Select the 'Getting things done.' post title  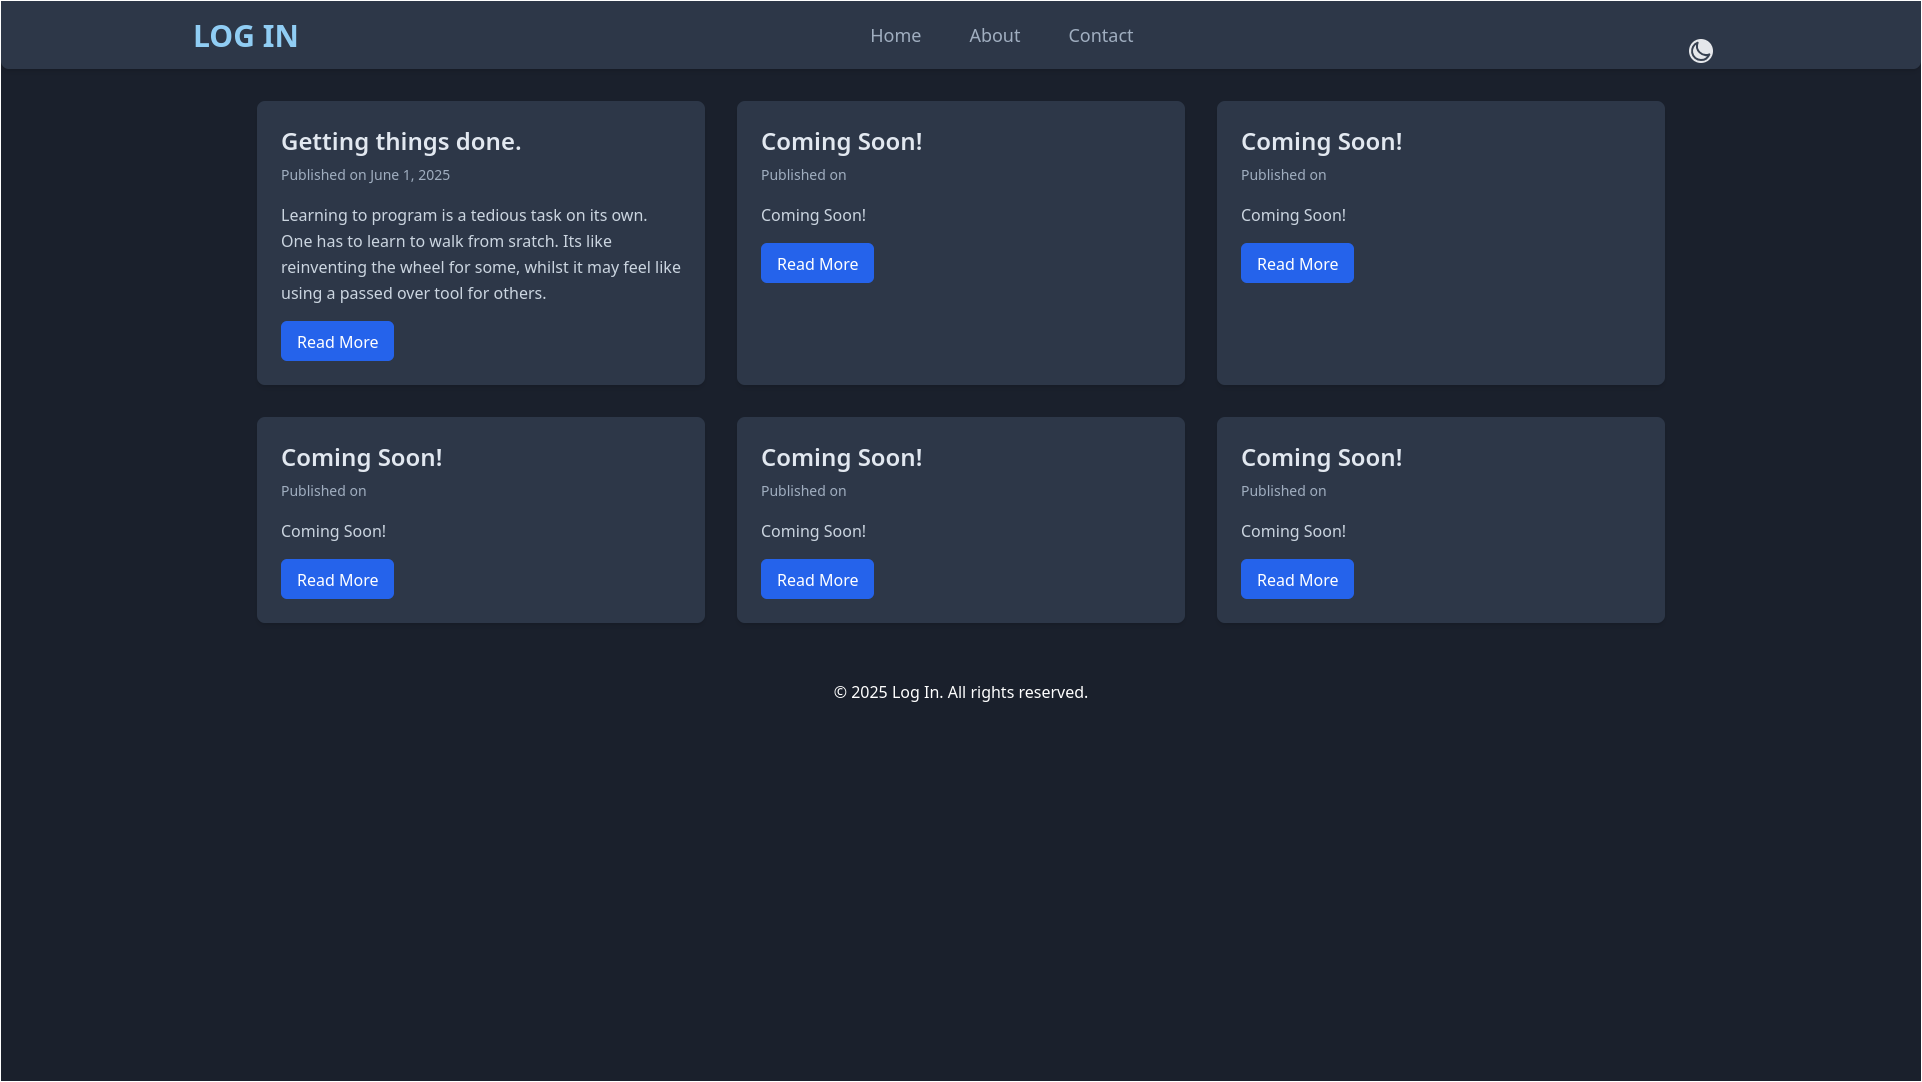[x=401, y=142]
